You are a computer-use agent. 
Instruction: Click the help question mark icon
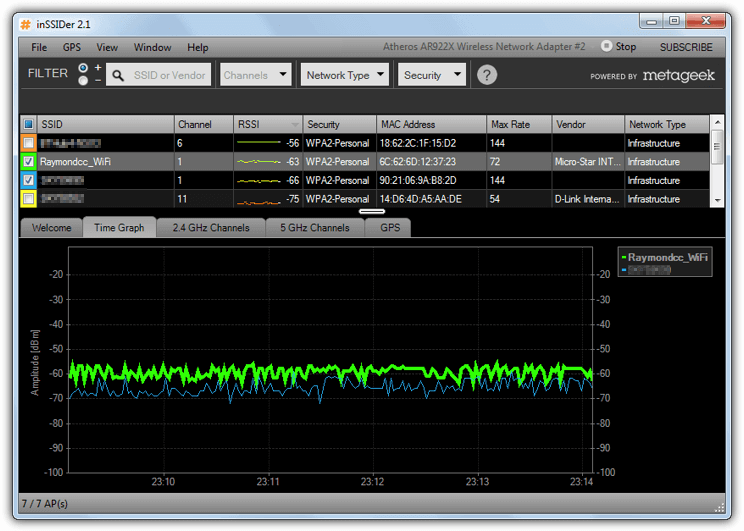coord(486,75)
